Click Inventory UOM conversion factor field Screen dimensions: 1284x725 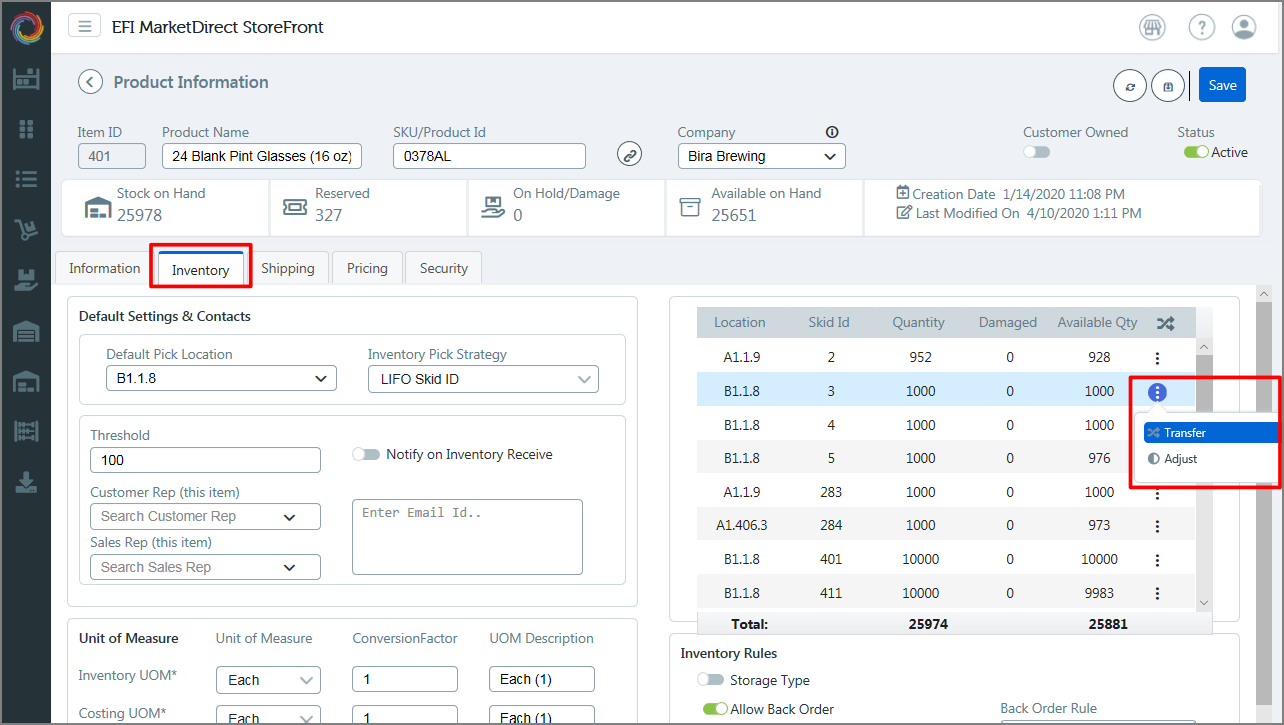pyautogui.click(x=405, y=679)
